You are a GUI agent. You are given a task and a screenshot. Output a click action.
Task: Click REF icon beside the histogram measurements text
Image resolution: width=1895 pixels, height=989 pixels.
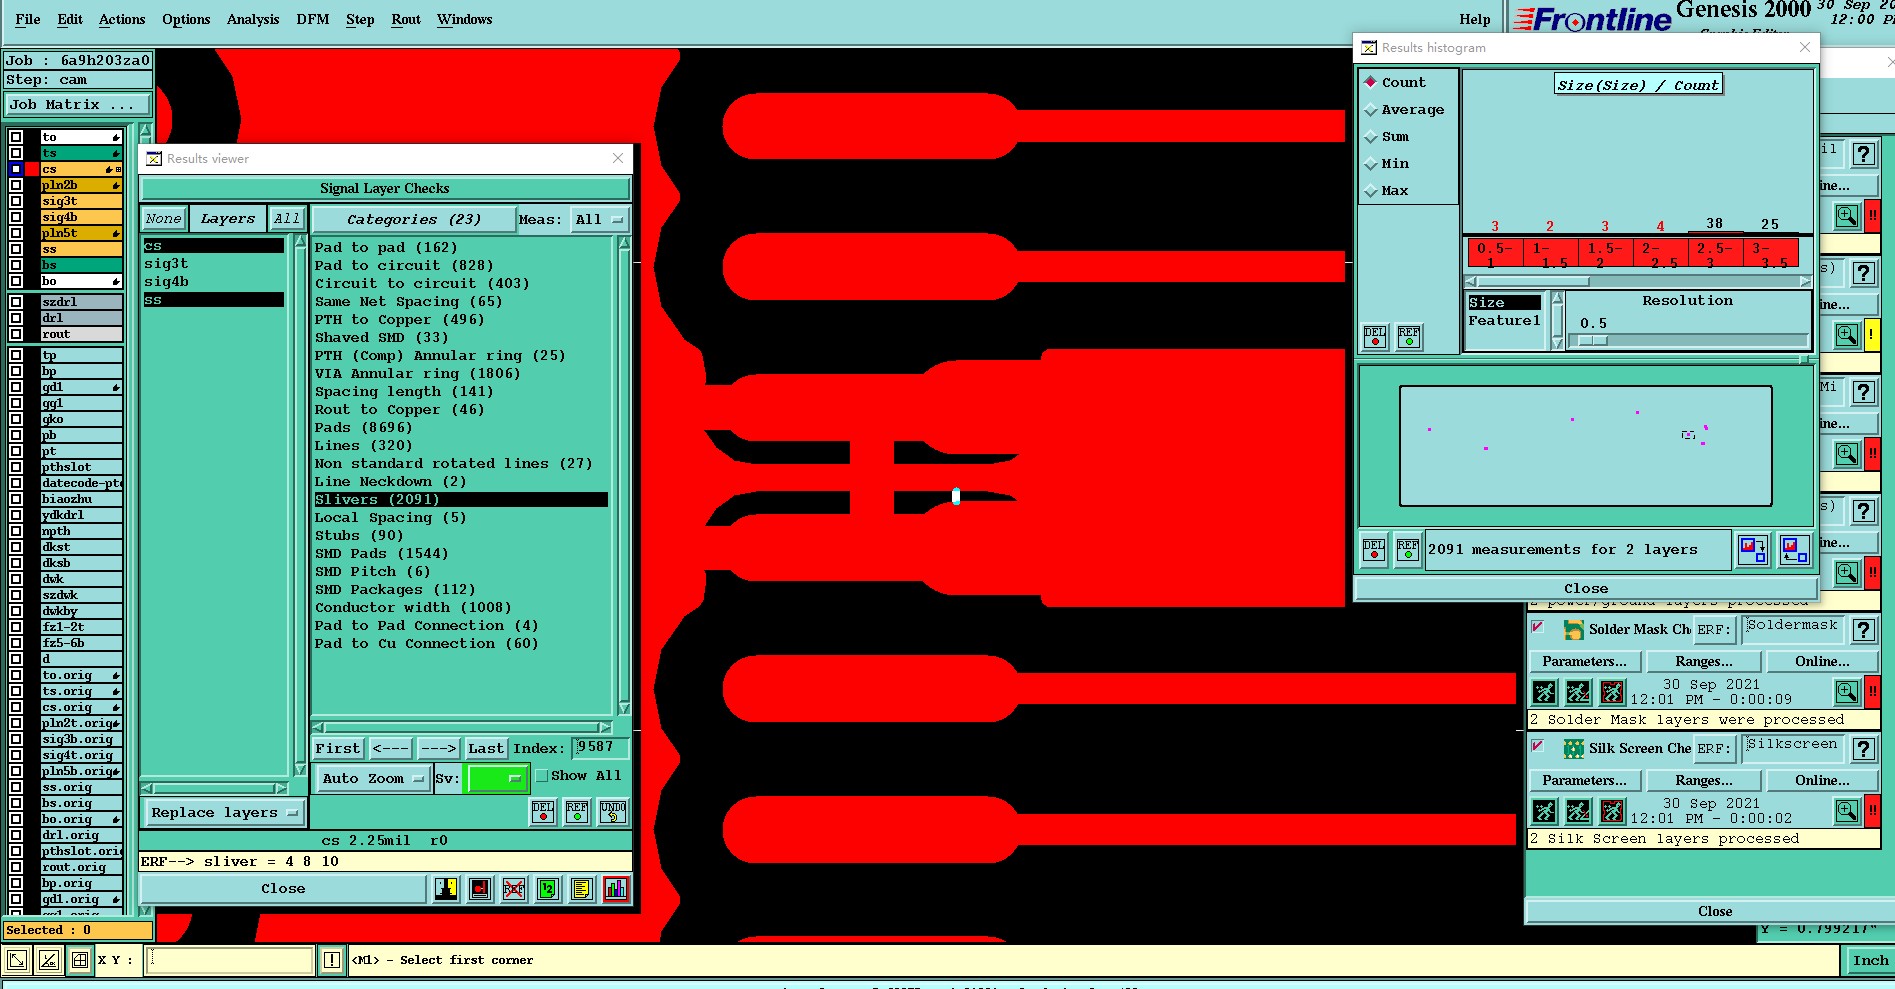click(1408, 551)
